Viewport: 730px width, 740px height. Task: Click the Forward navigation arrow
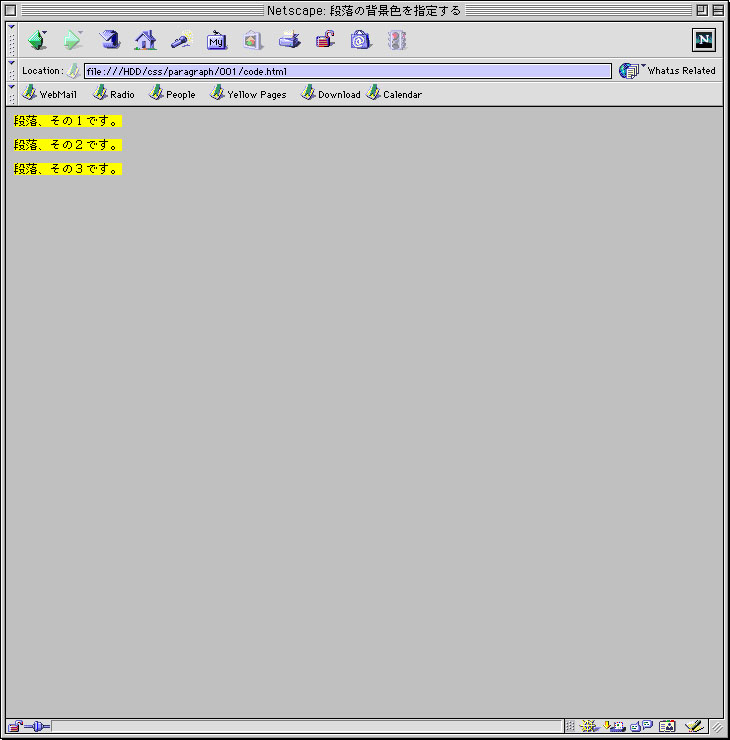click(x=73, y=41)
